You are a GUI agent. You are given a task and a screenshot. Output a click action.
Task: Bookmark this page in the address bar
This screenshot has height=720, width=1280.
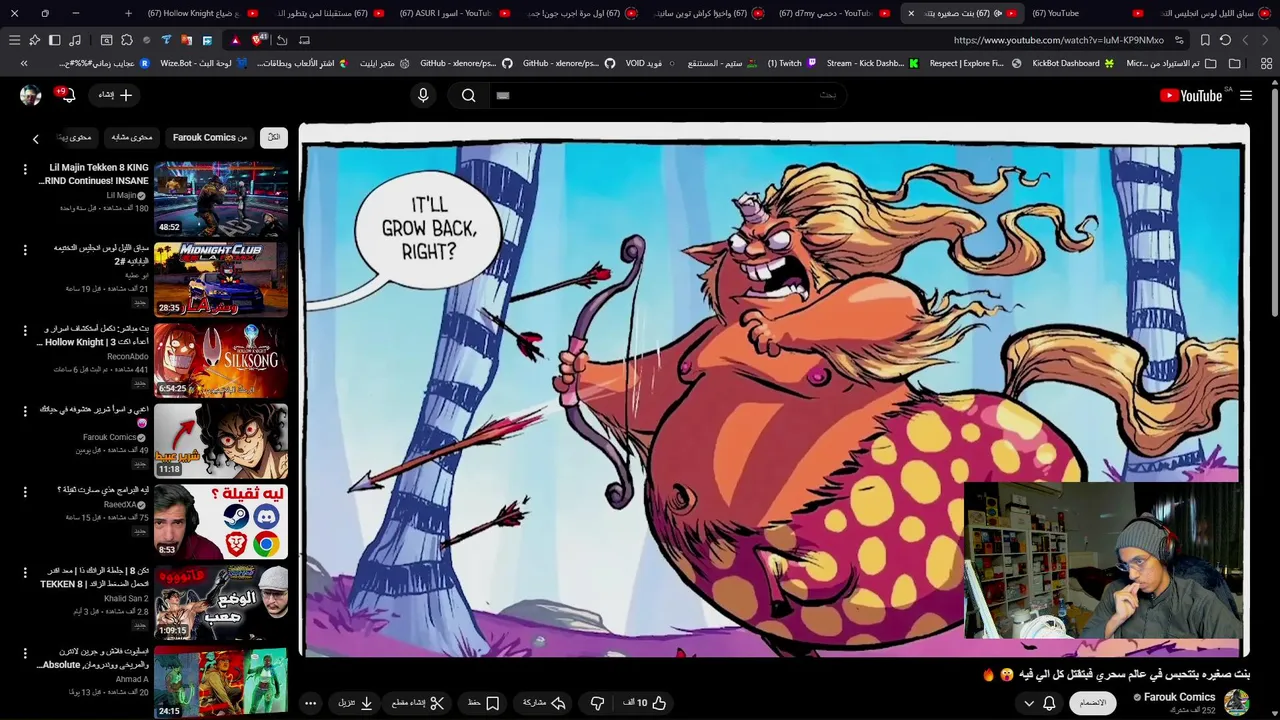(1205, 40)
